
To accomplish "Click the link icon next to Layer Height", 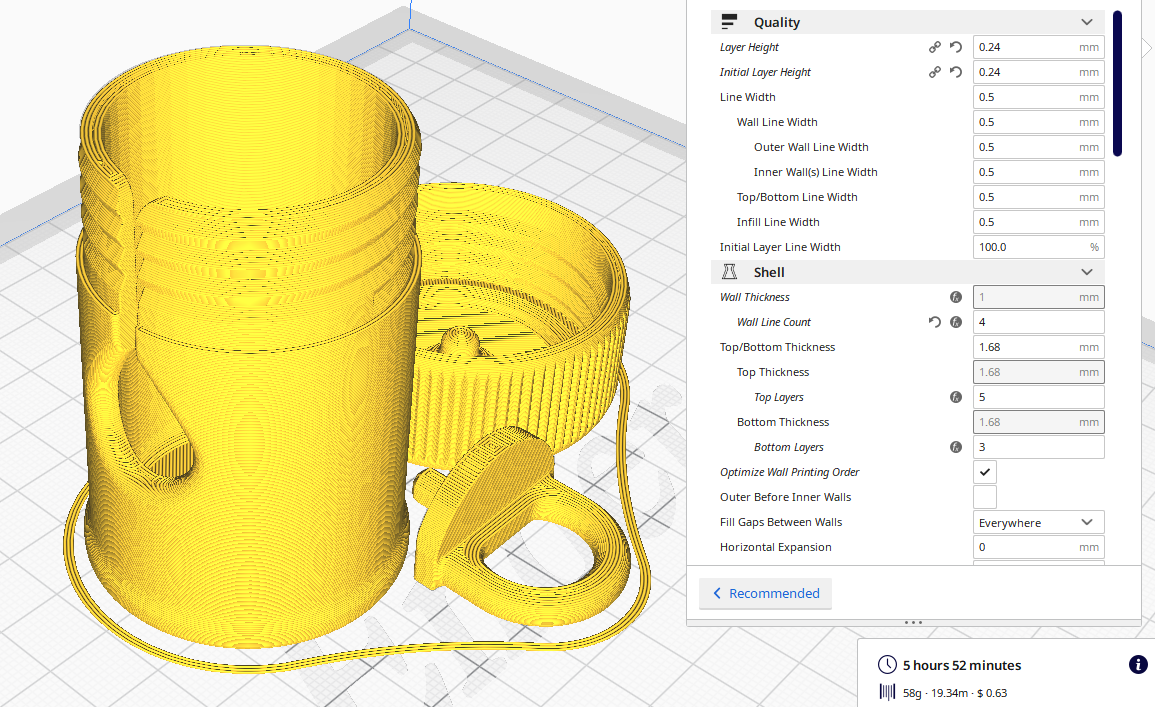I will pyautogui.click(x=935, y=46).
